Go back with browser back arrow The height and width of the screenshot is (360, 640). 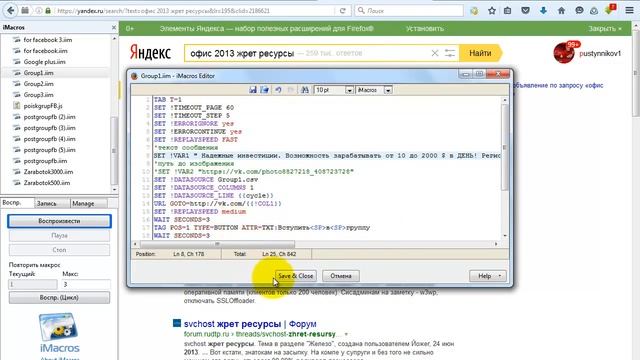[x=11, y=11]
